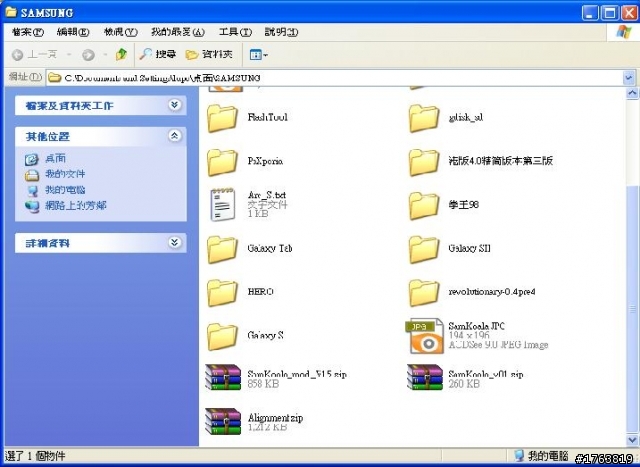
Task: Select the 拳王98 folder icon
Action: tap(424, 205)
